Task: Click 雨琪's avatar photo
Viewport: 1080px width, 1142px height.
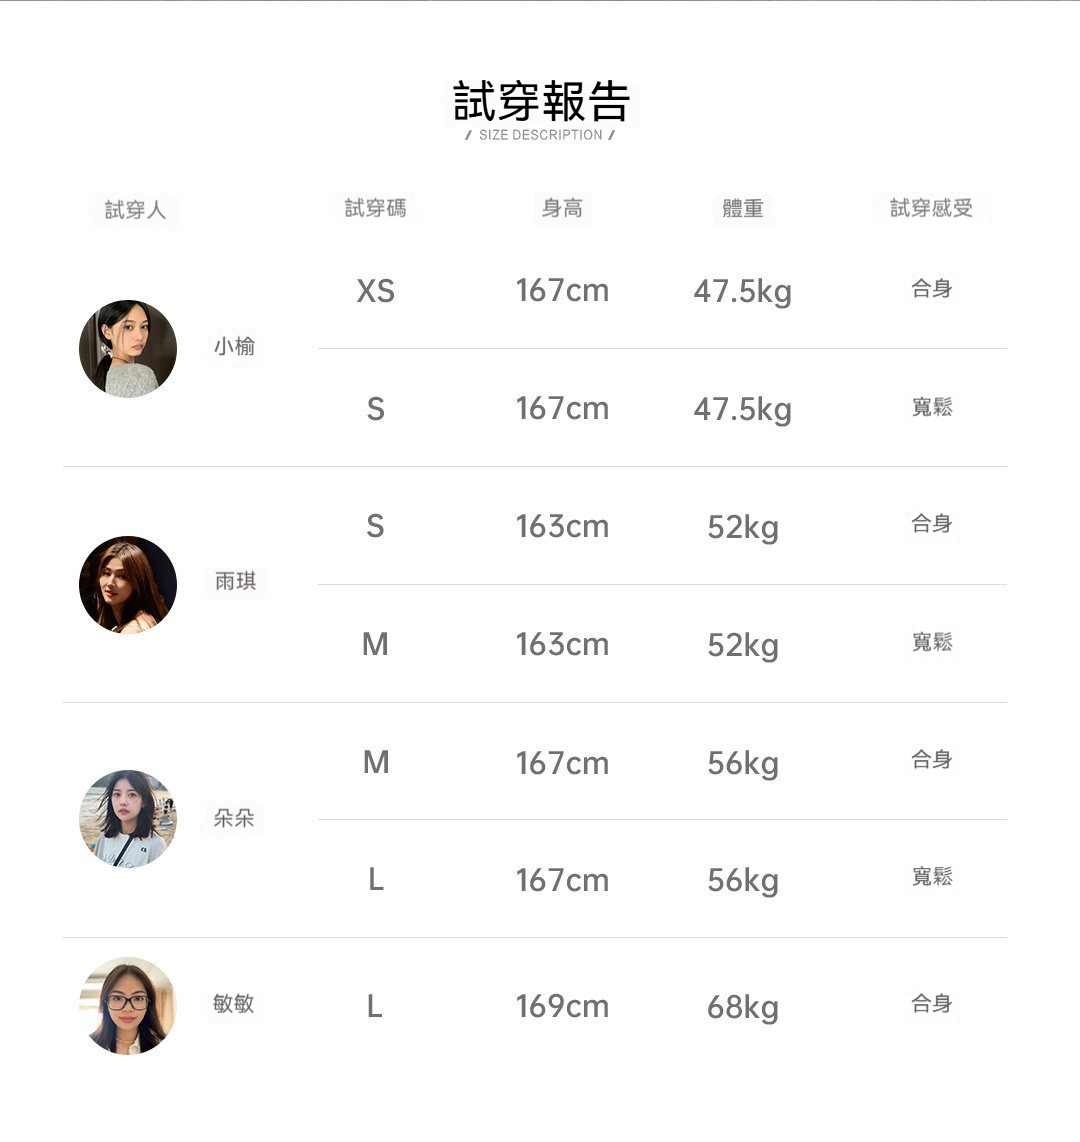Action: pos(127,585)
